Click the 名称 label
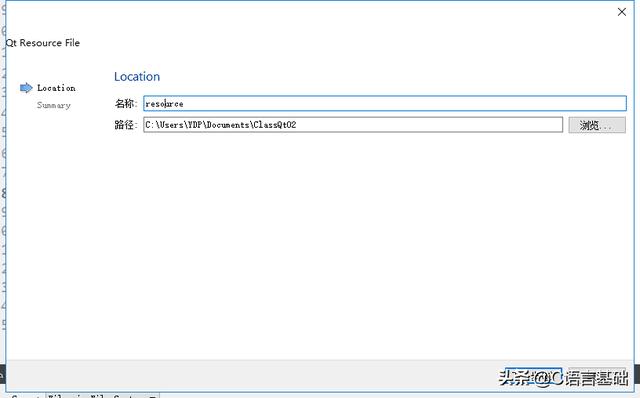 pos(125,104)
